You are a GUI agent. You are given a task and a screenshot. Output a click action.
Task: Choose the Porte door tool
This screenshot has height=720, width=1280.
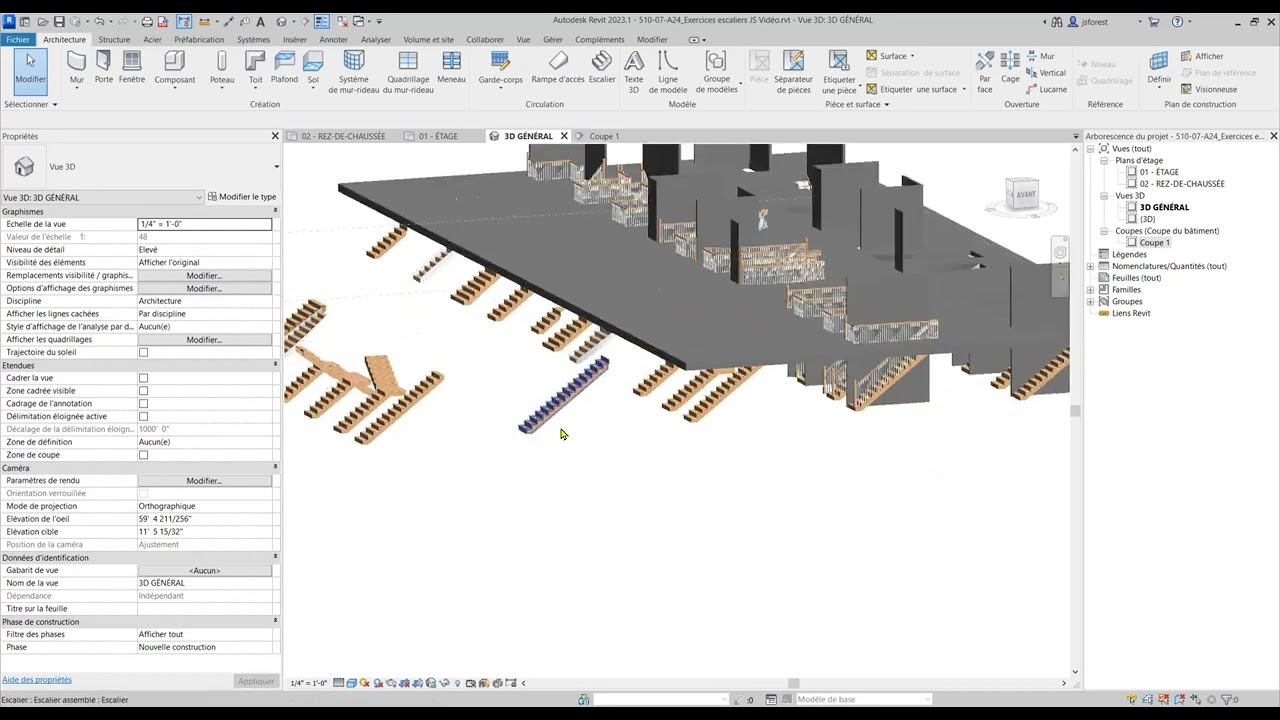(103, 67)
